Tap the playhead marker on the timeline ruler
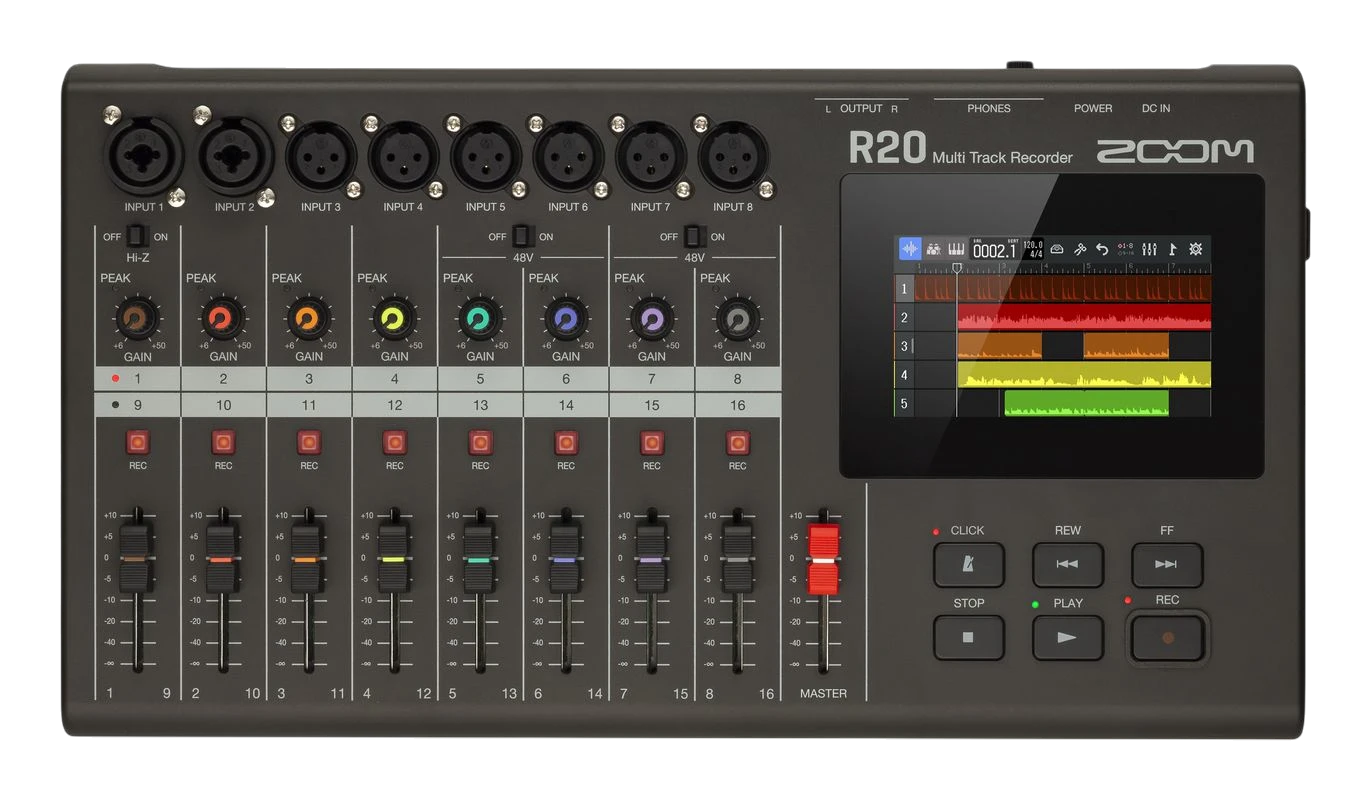 pos(957,269)
